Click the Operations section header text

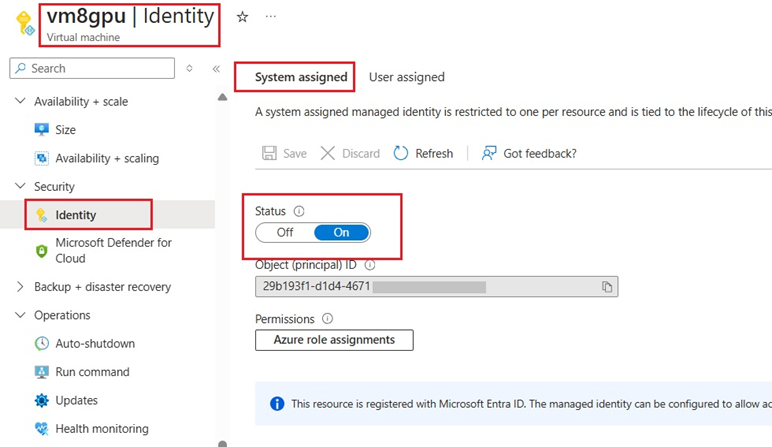pos(62,315)
